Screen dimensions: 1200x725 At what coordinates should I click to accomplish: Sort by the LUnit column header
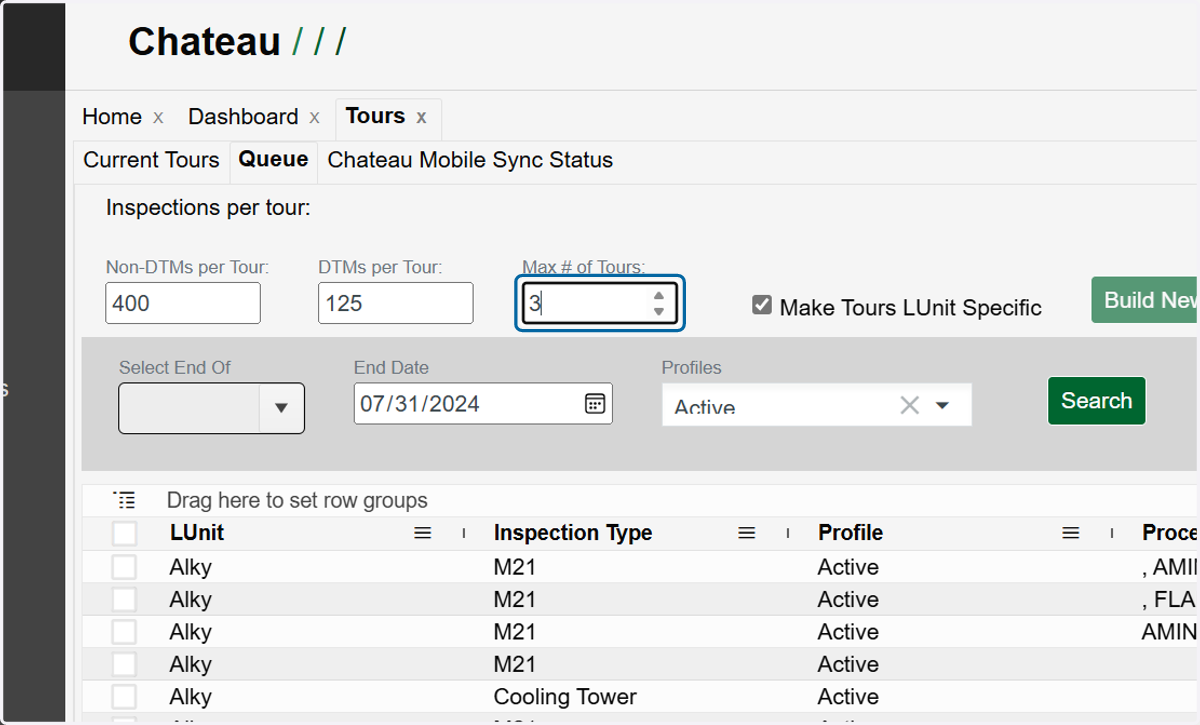pyautogui.click(x=197, y=533)
